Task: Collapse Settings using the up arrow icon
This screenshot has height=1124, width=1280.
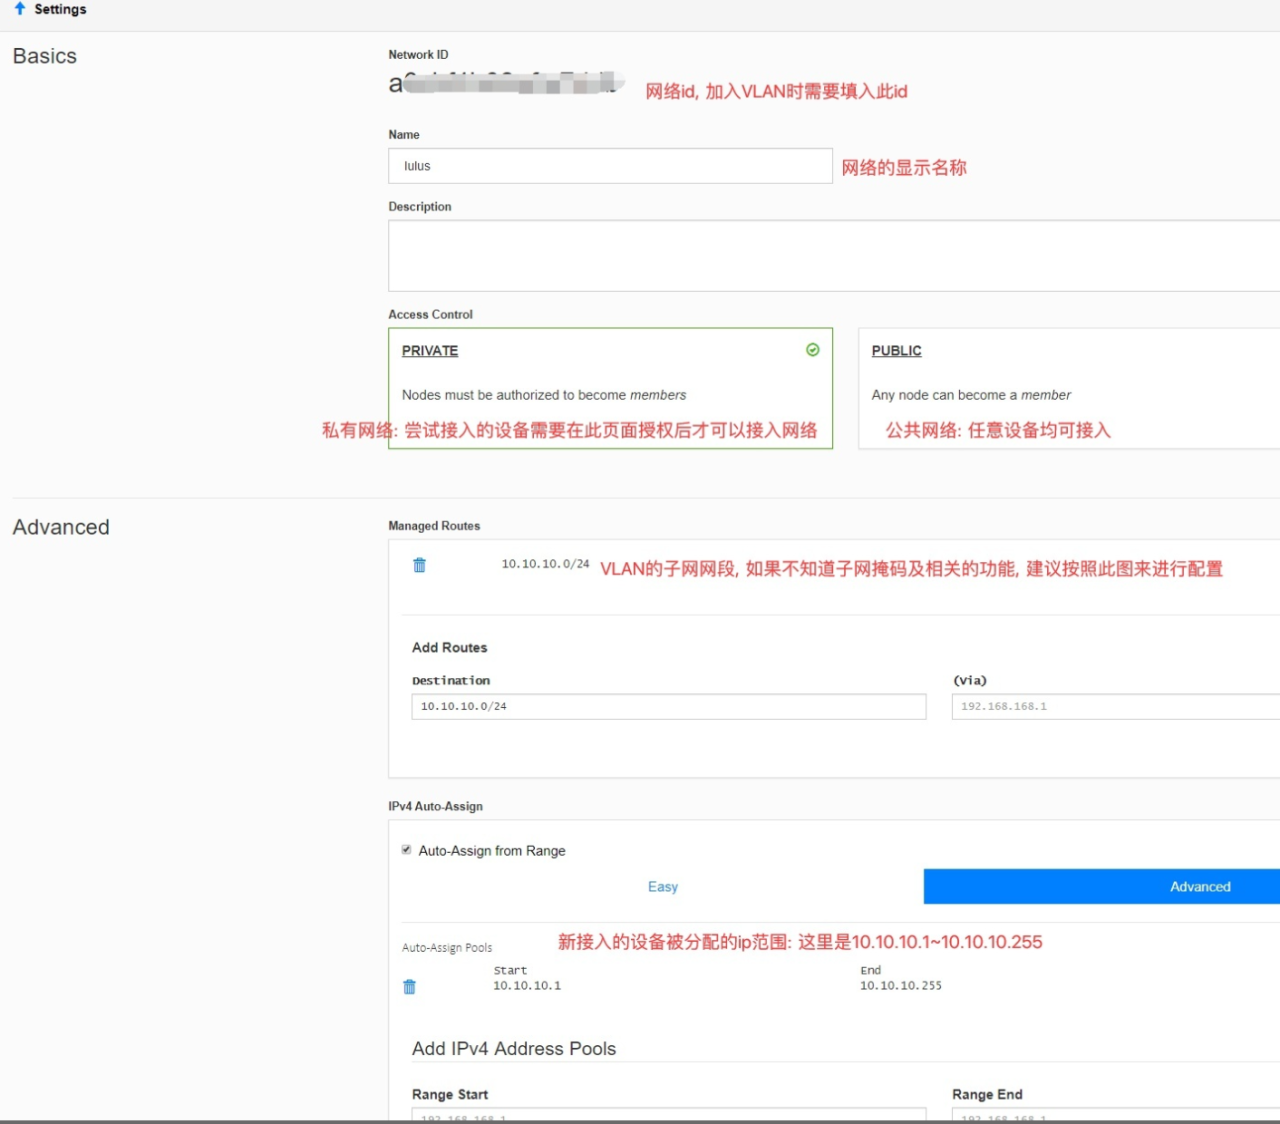Action: (20, 9)
